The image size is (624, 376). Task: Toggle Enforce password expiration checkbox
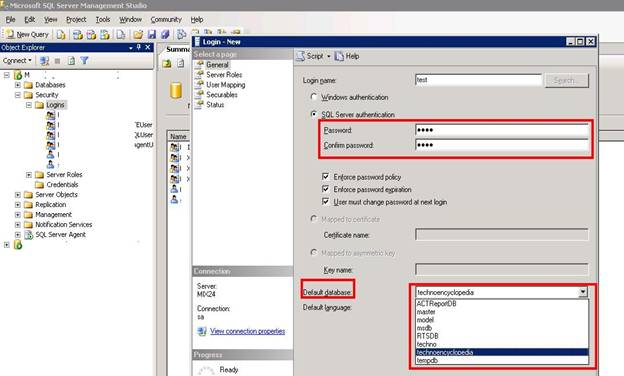[326, 189]
